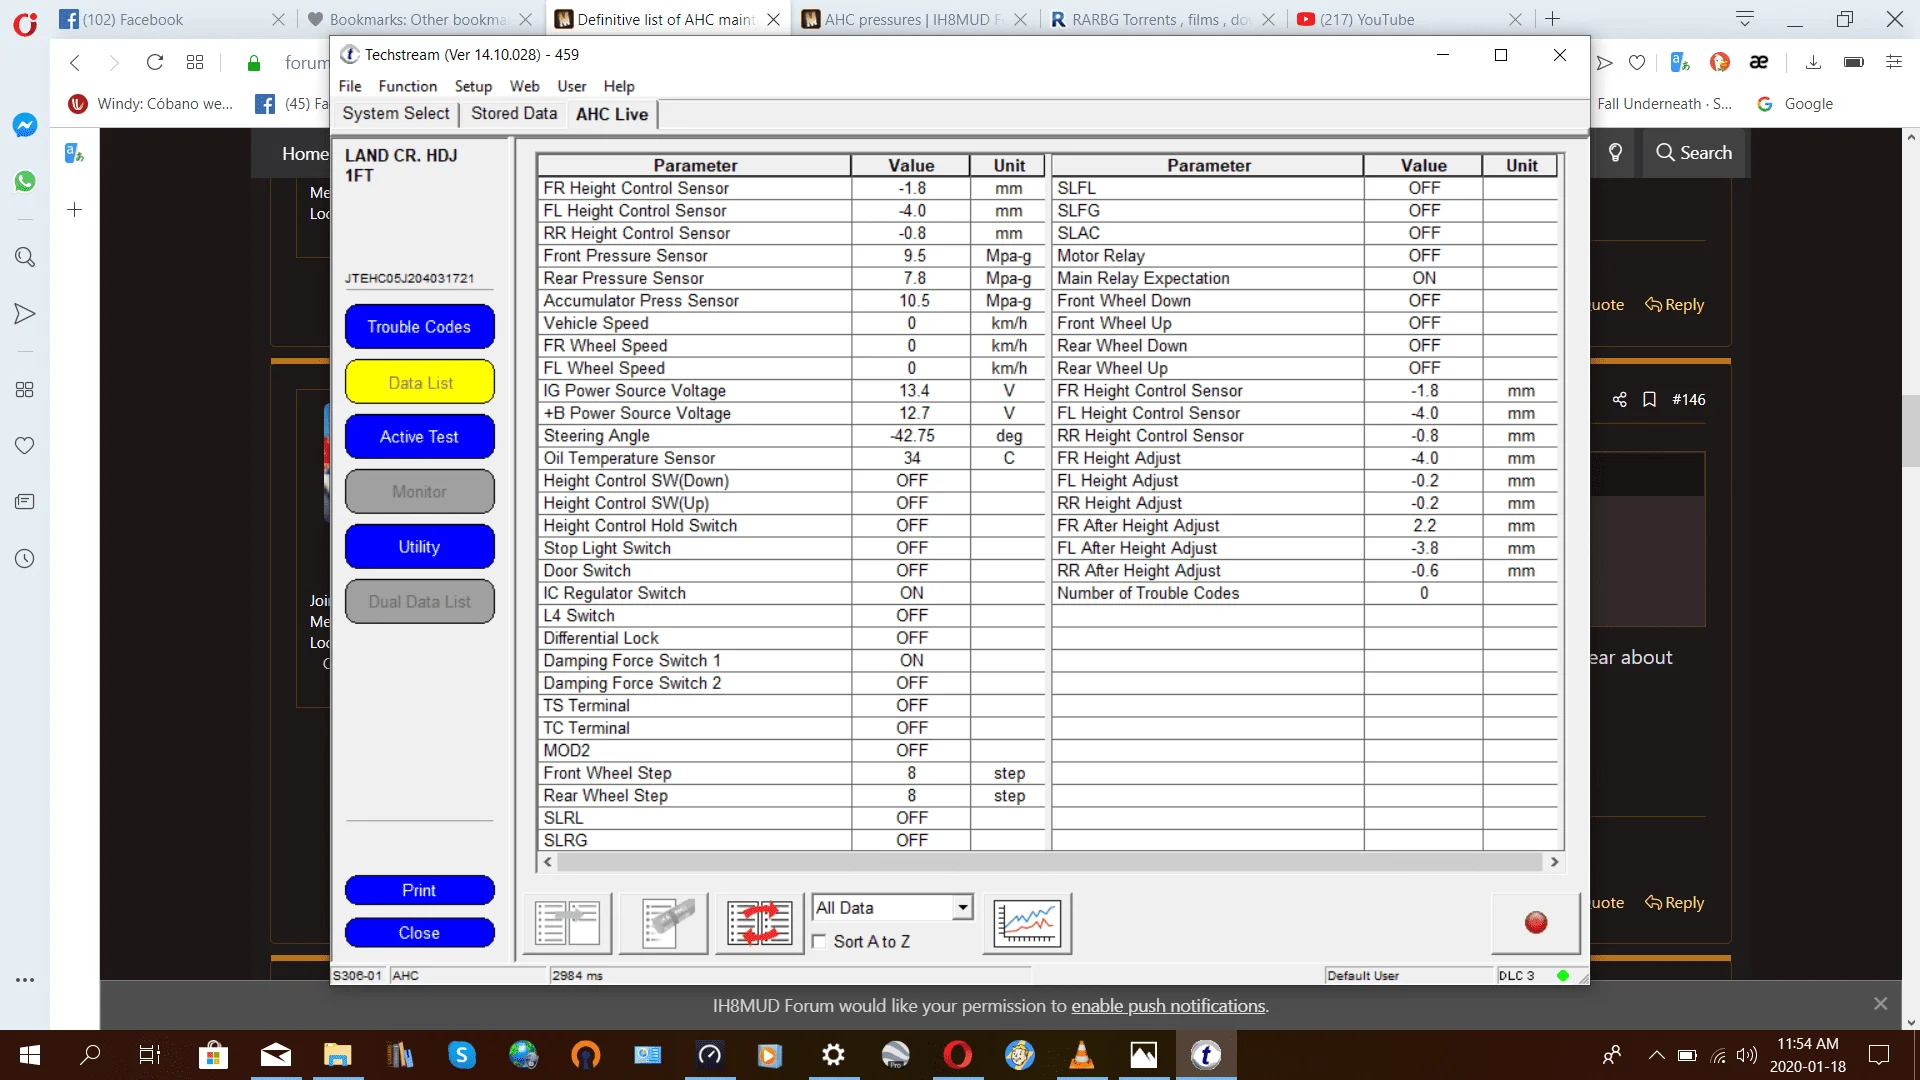Open the Setup menu
Viewport: 1920px width, 1080px height.
click(x=473, y=86)
